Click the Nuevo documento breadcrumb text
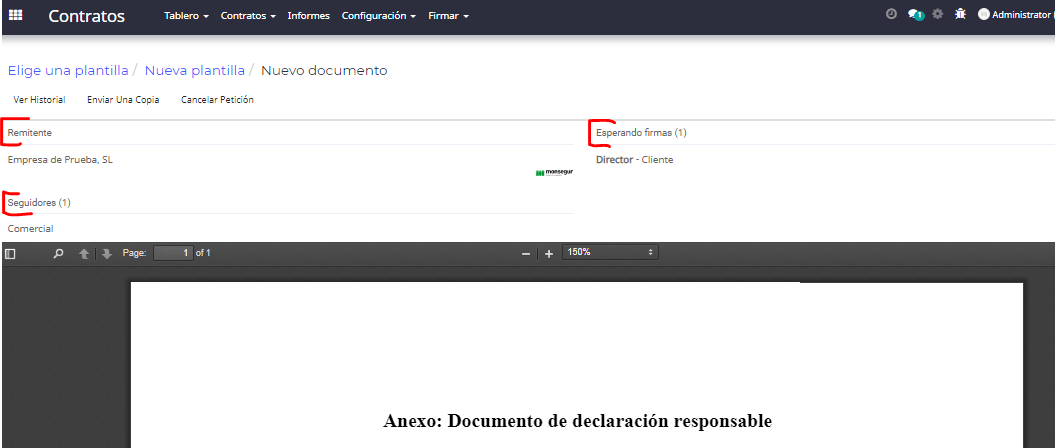The height and width of the screenshot is (448, 1055). [x=324, y=71]
